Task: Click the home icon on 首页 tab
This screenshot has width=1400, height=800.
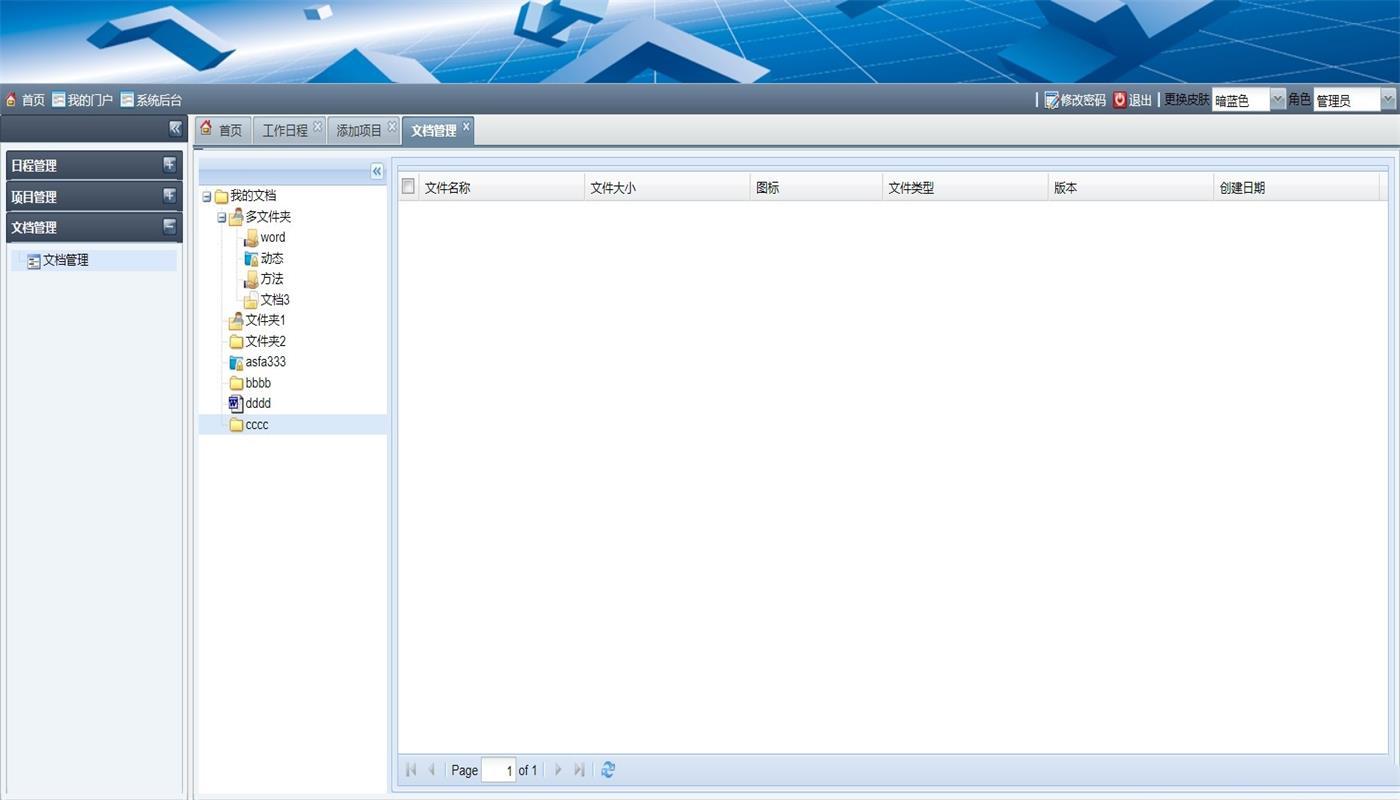Action: coord(206,128)
